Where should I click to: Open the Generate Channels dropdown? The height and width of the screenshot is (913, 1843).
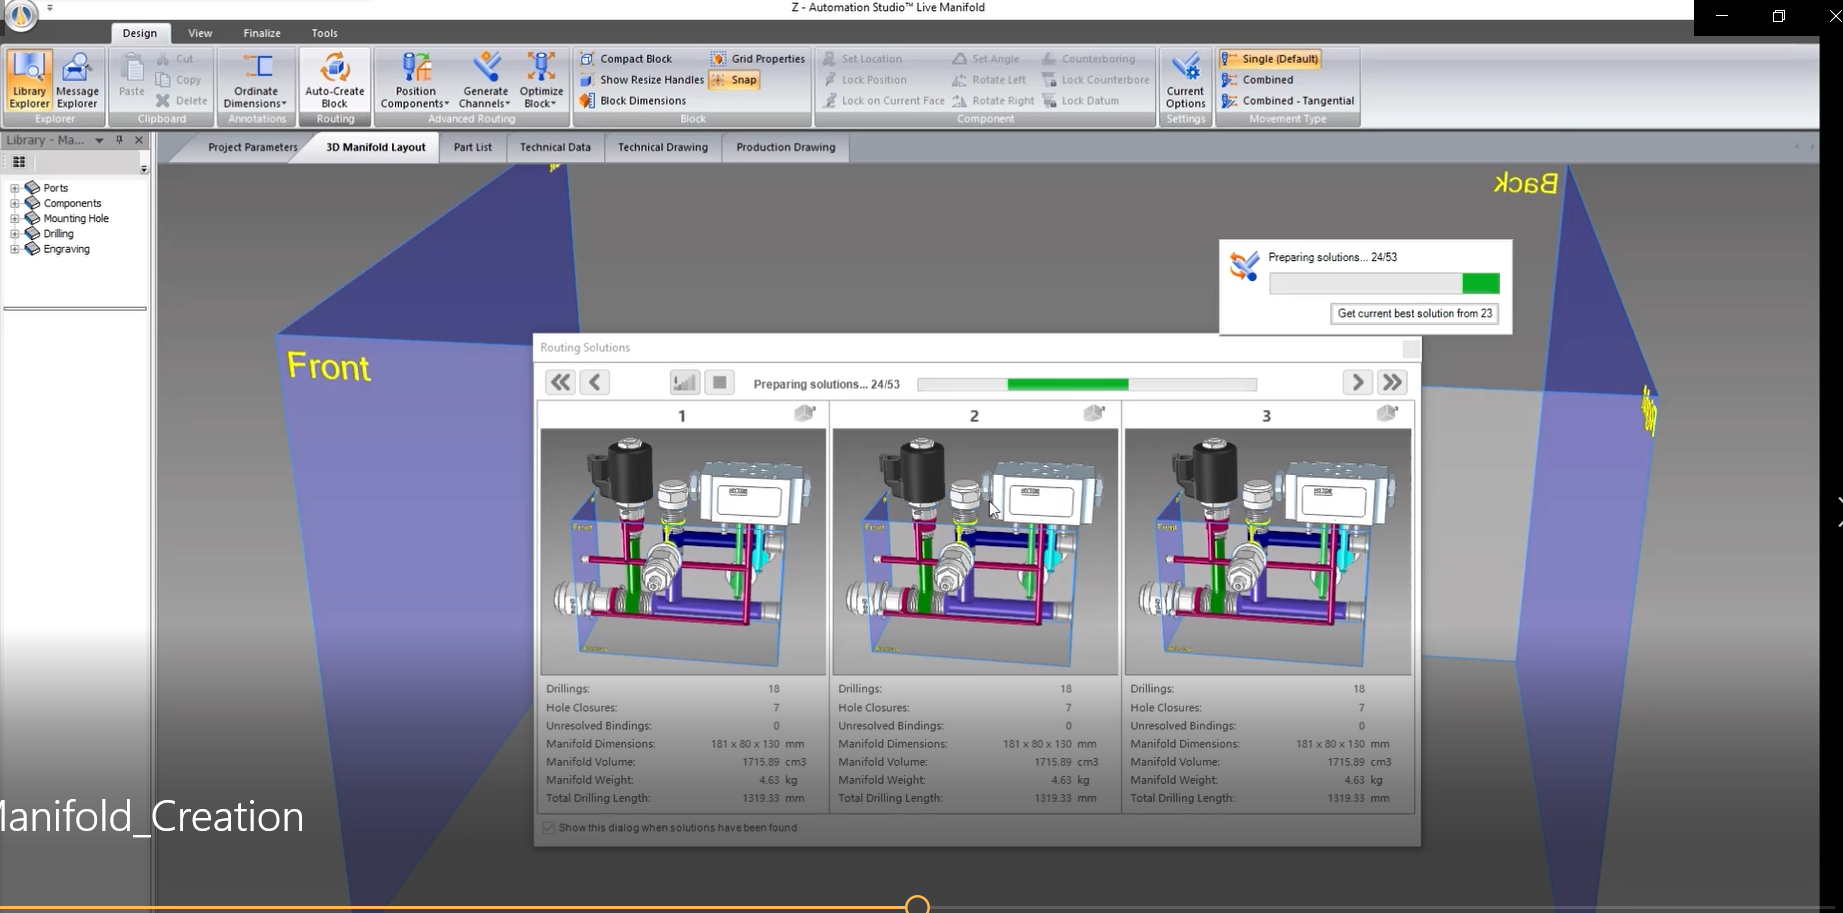coord(485,80)
